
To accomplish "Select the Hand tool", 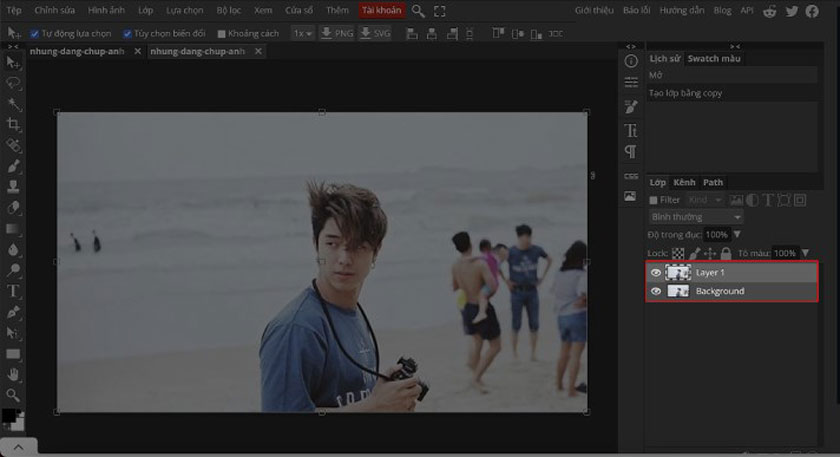I will click(13, 374).
